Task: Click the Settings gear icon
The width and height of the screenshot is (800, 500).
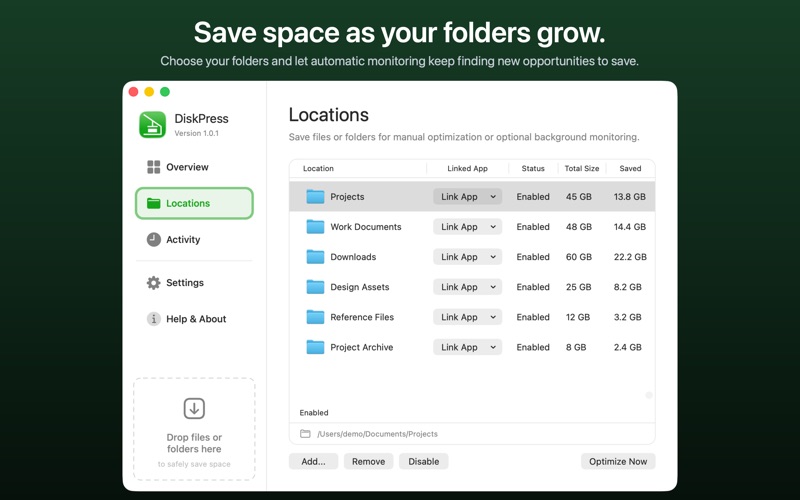Action: pyautogui.click(x=154, y=283)
